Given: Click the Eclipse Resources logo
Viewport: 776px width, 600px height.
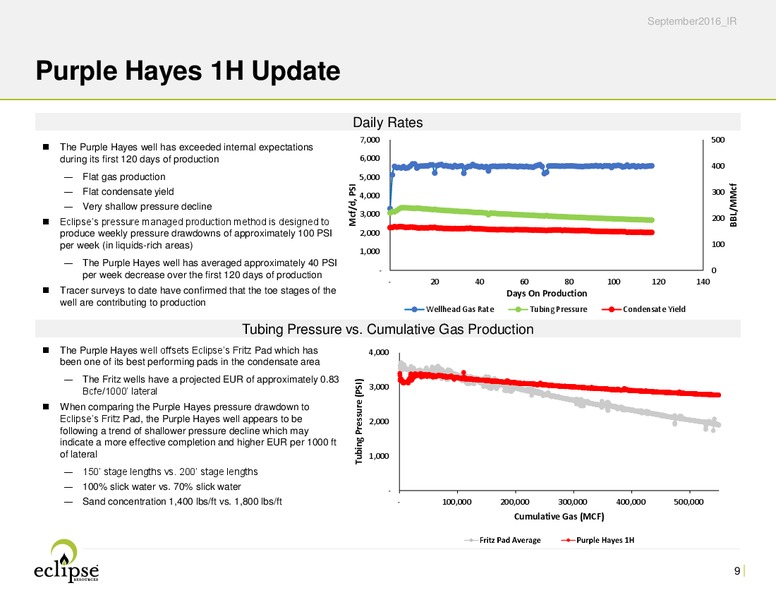Looking at the screenshot, I should point(66,560).
